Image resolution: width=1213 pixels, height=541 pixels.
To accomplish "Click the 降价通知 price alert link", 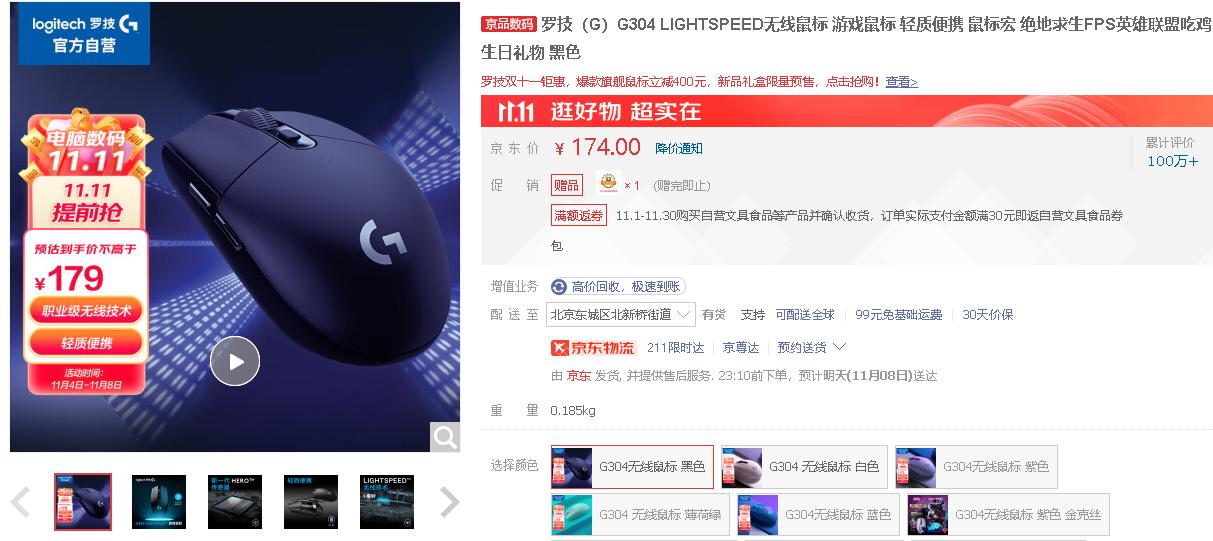I will pos(679,148).
